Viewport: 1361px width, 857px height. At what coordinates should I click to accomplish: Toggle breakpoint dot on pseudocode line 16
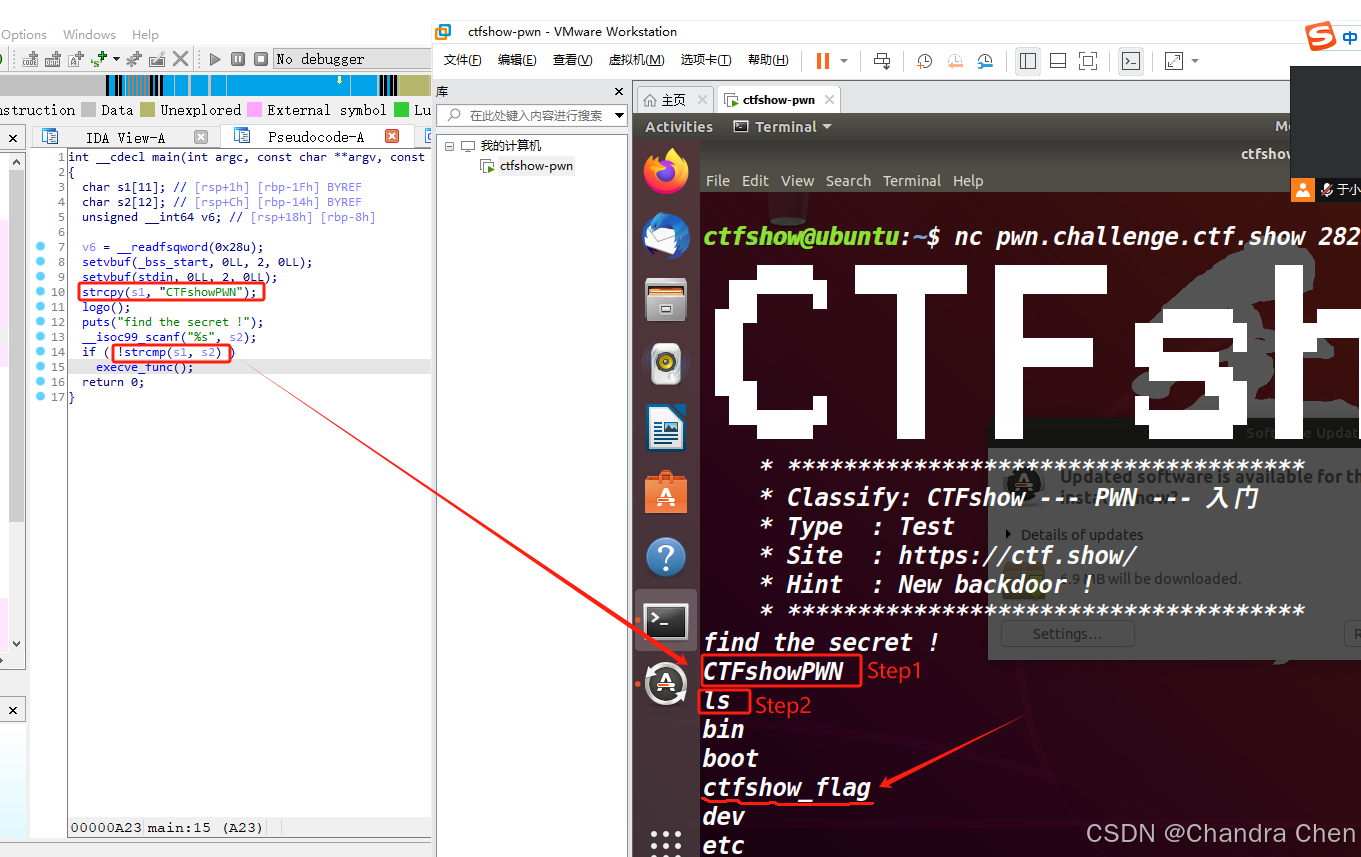(40, 382)
